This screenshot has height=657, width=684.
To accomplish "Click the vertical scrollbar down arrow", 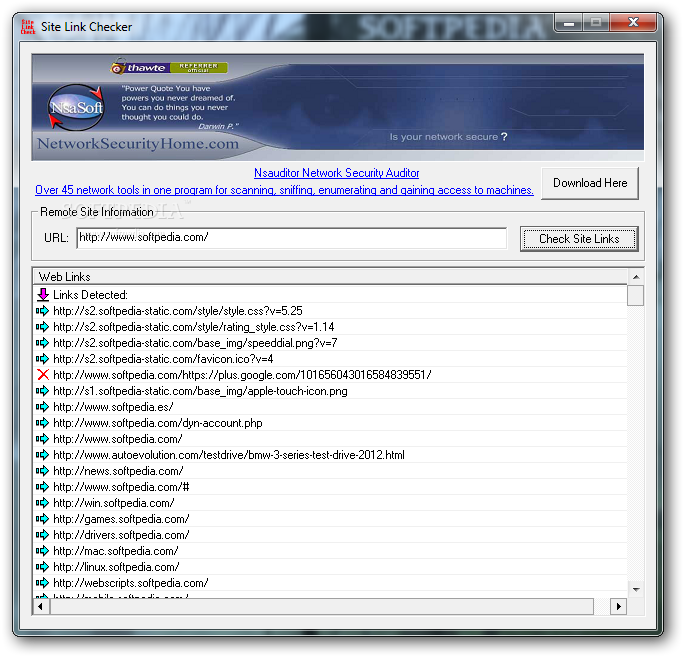I will click(636, 590).
